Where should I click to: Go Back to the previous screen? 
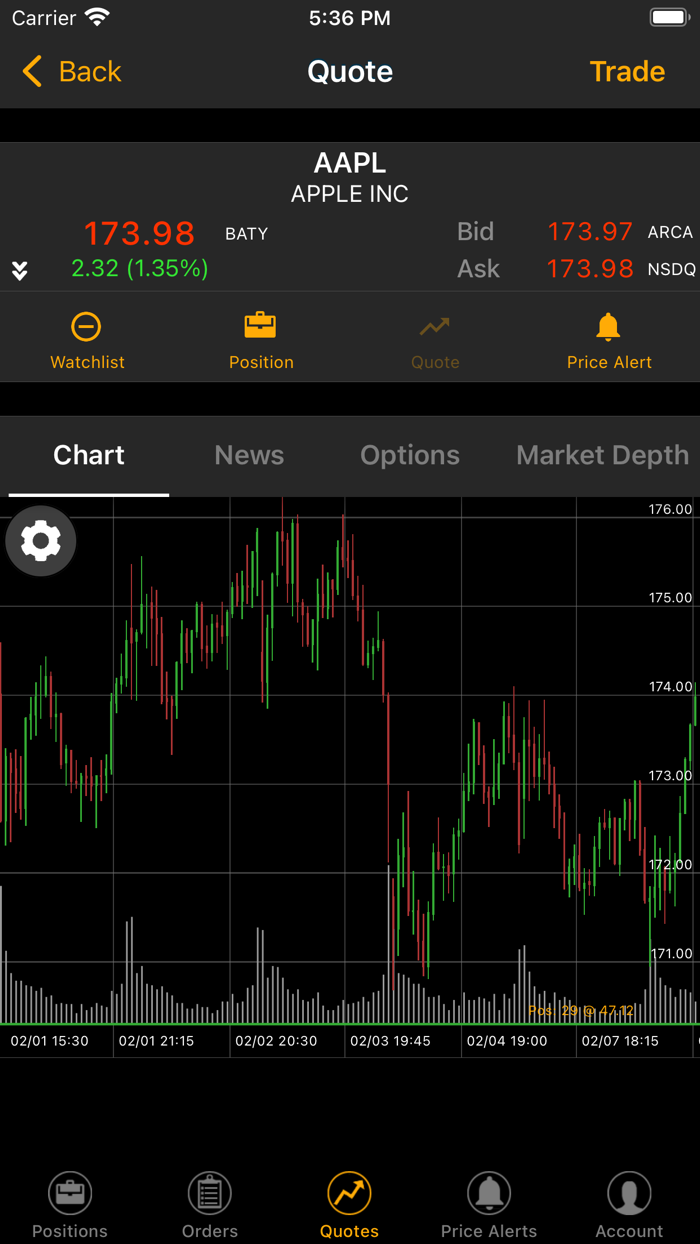click(x=70, y=71)
